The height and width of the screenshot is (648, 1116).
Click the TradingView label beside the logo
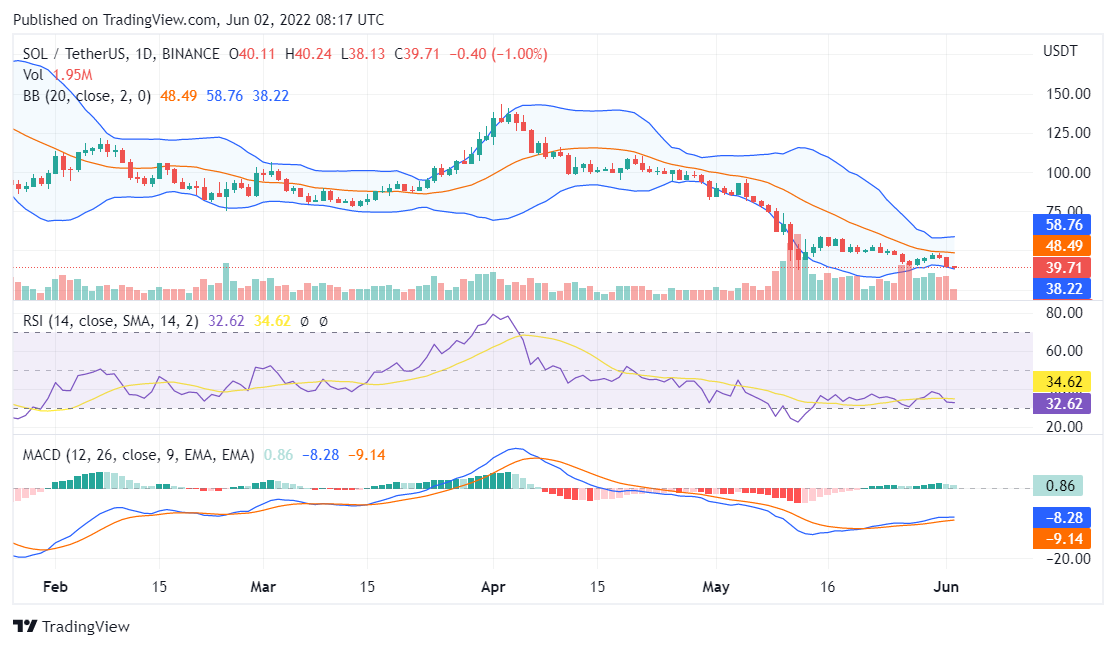[86, 627]
